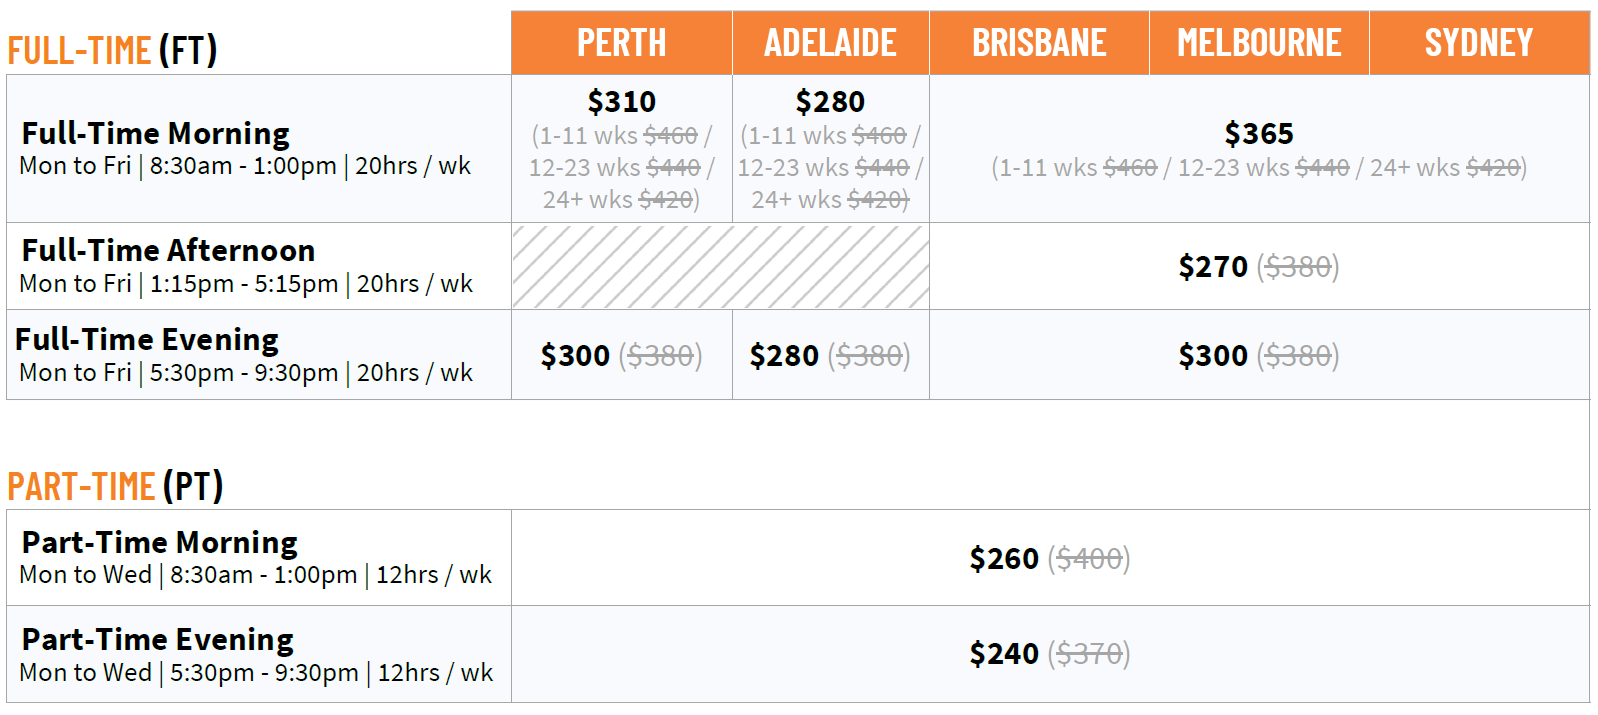Click the FULL-TIME (FT) section heading
The image size is (1598, 715).
coord(112,50)
